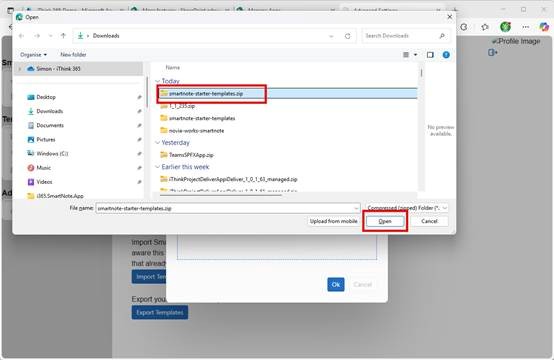Open the Compressed (zipped) Folder filter
Image resolution: width=554 pixels, height=360 pixels.
(x=407, y=208)
